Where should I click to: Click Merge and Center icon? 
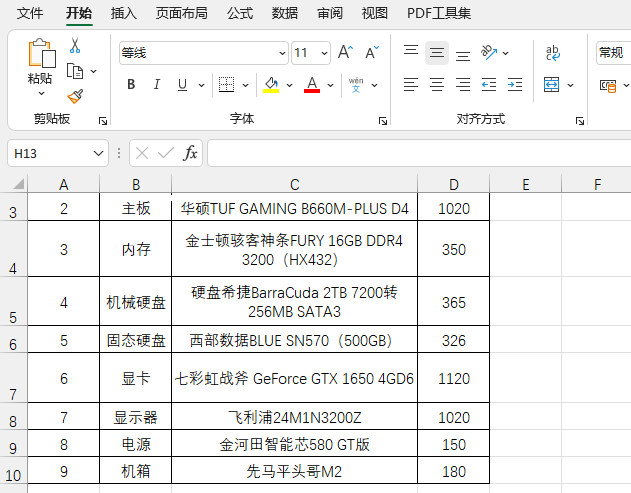551,85
